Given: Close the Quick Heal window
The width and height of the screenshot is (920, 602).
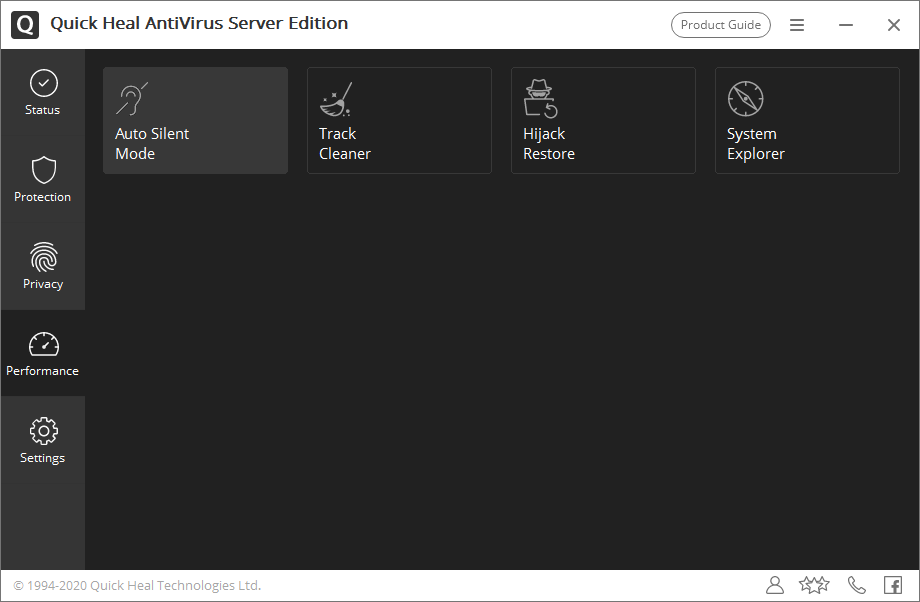Looking at the screenshot, I should pos(894,25).
